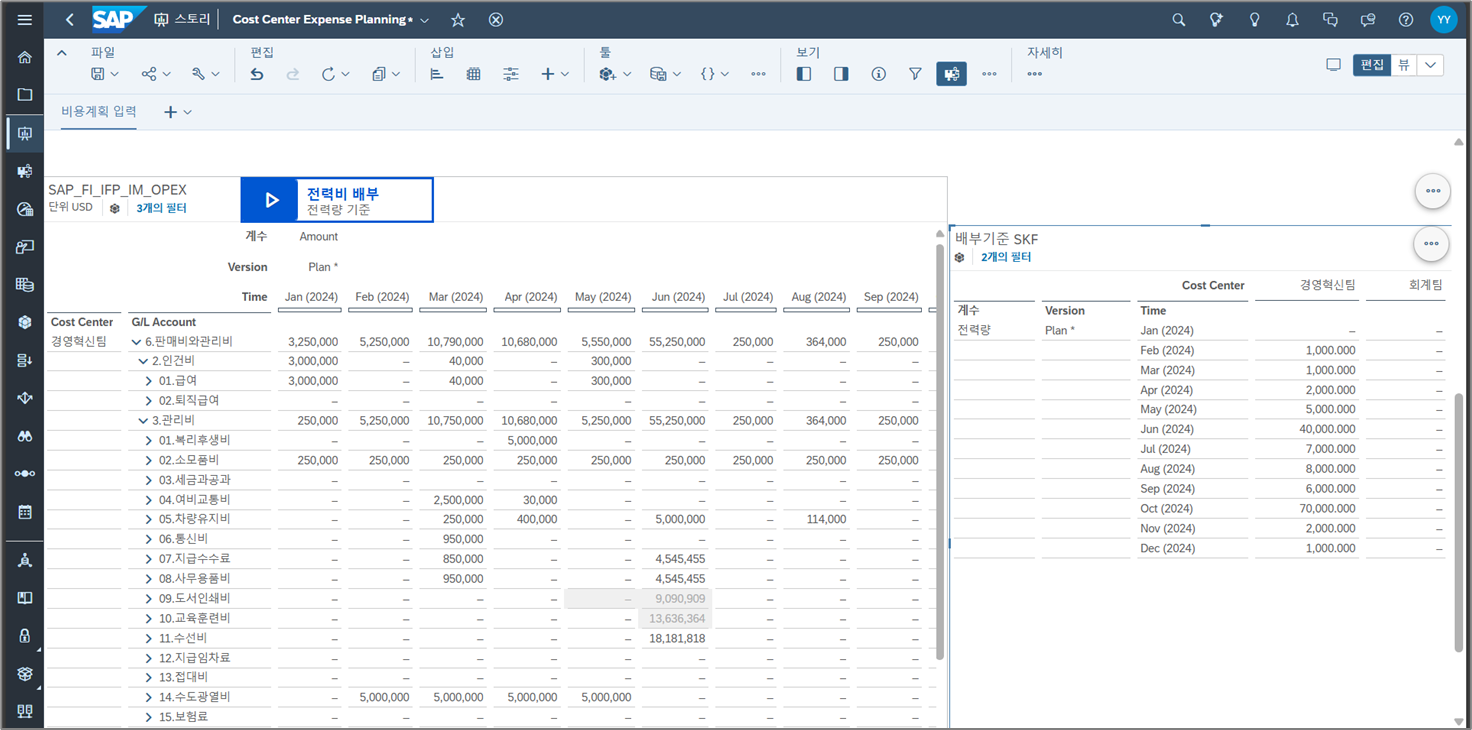Open the Datasets table-stack icon in sidebar
This screenshot has height=730, width=1472.
tap(25, 284)
